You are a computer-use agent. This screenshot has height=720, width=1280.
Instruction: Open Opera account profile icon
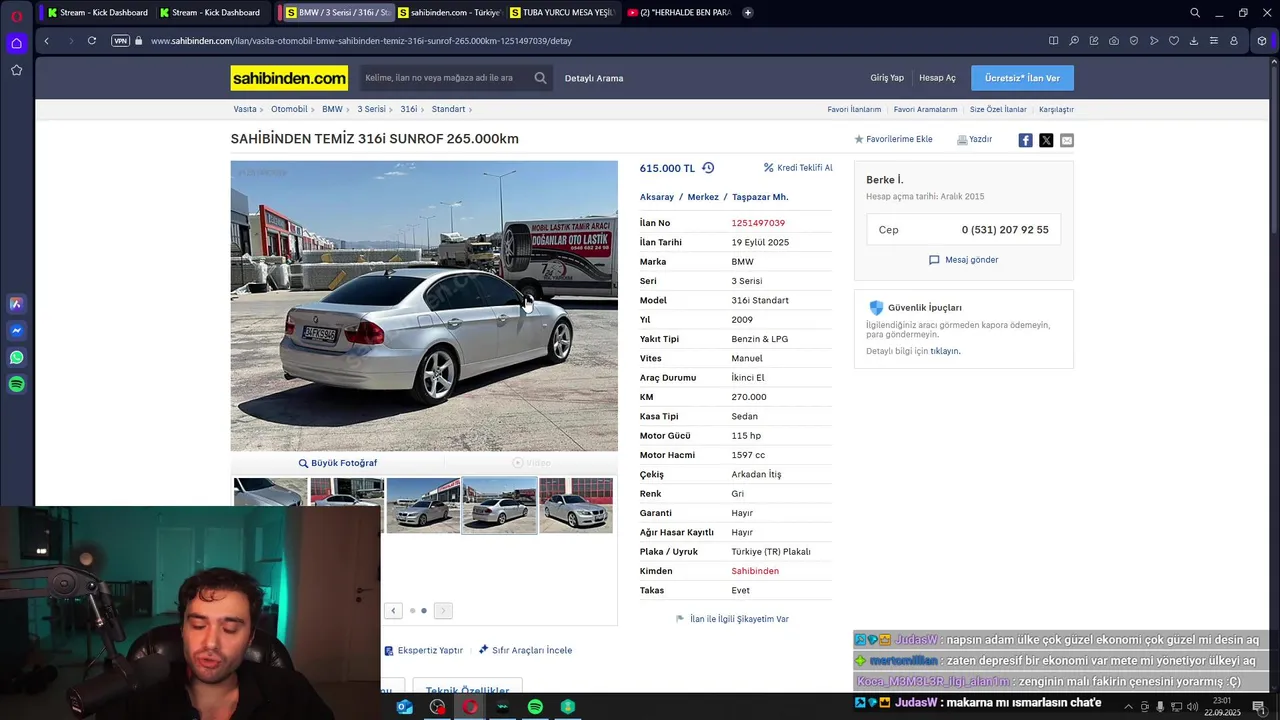pos(1234,41)
